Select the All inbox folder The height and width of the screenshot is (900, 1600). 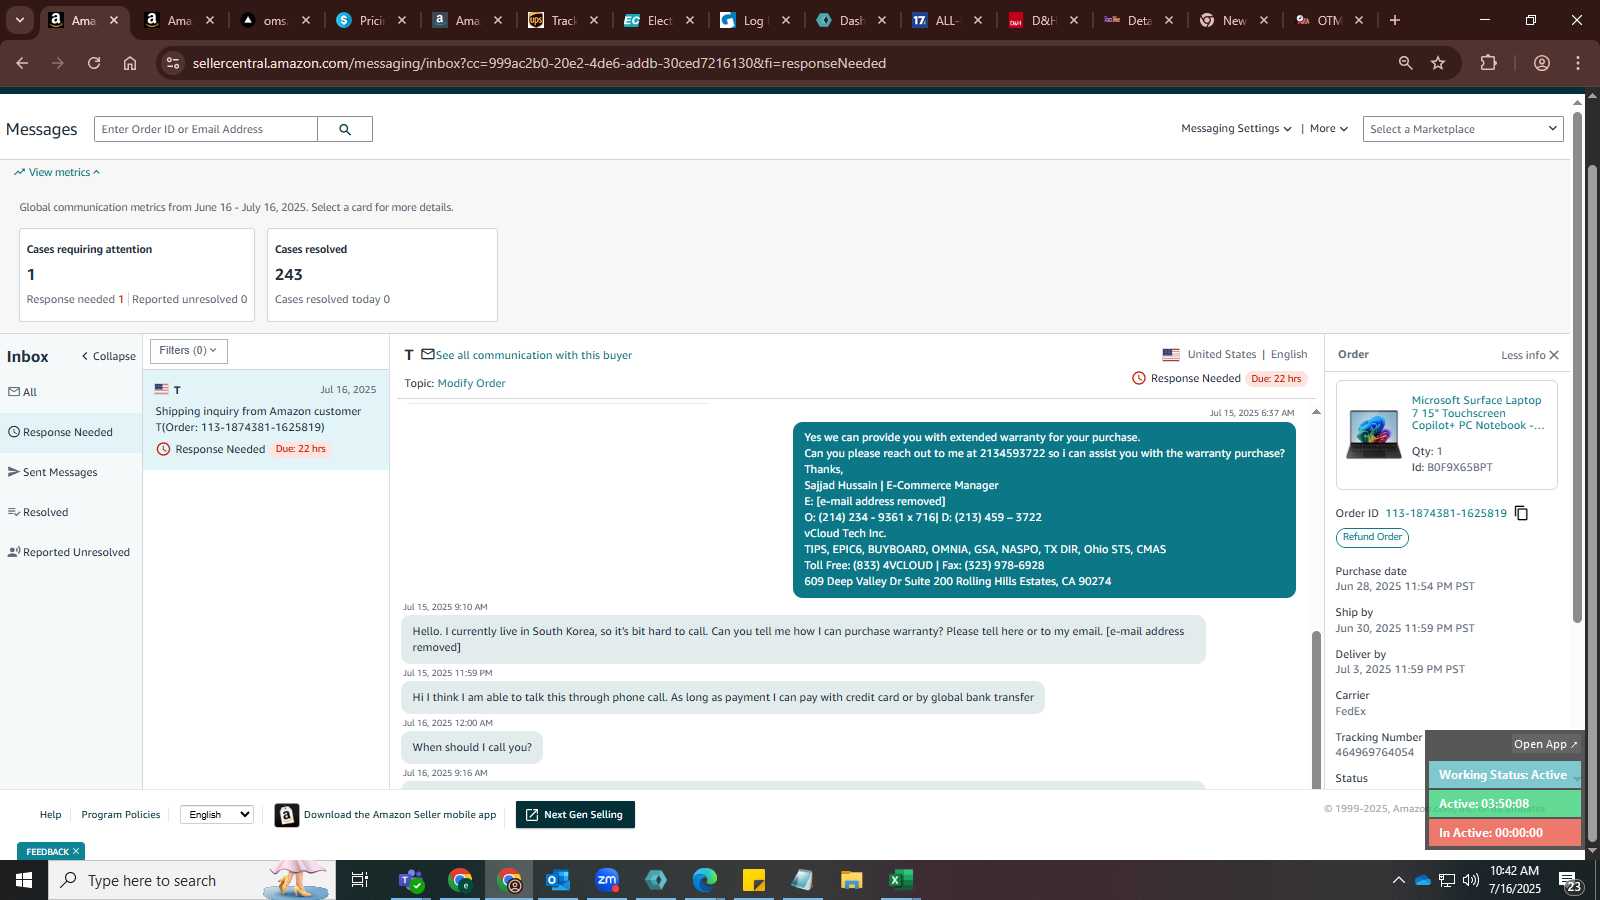coord(71,392)
